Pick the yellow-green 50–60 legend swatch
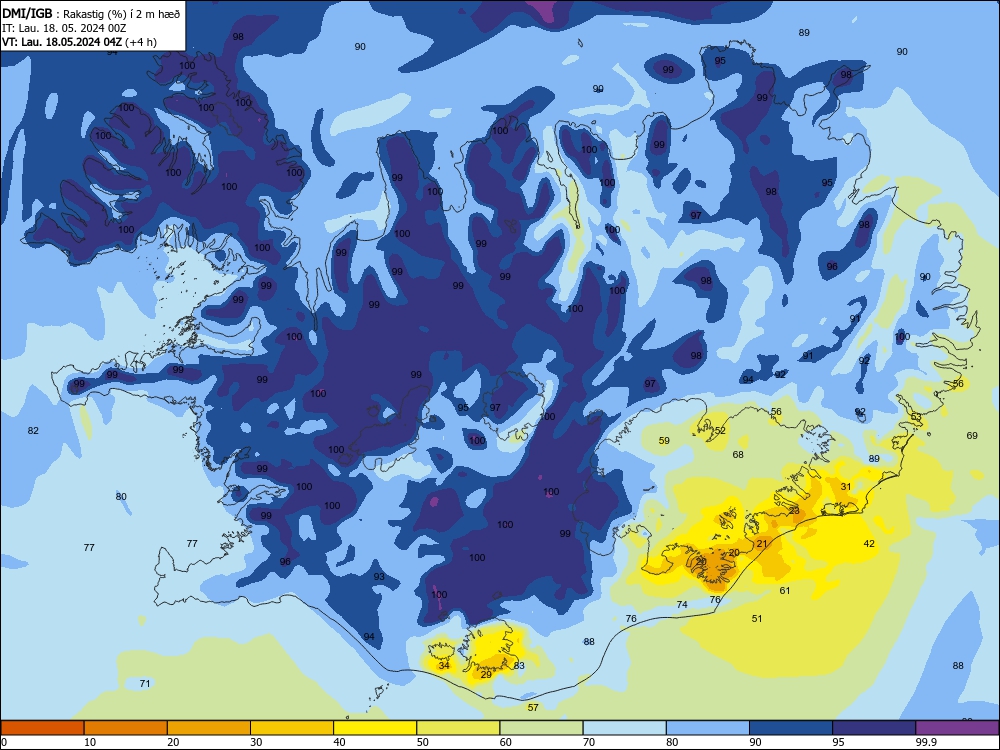 [x=458, y=728]
